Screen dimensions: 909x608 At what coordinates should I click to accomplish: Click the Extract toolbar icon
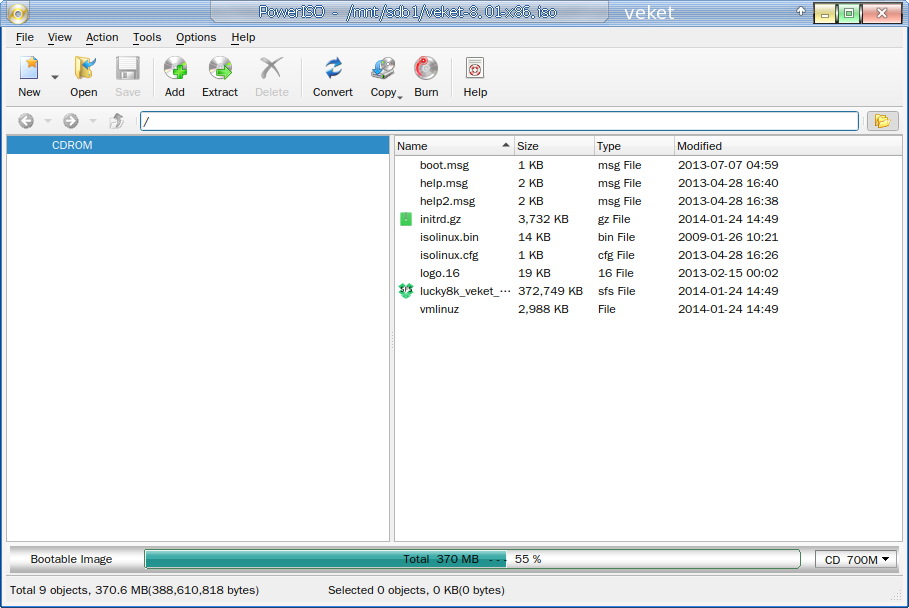point(220,68)
